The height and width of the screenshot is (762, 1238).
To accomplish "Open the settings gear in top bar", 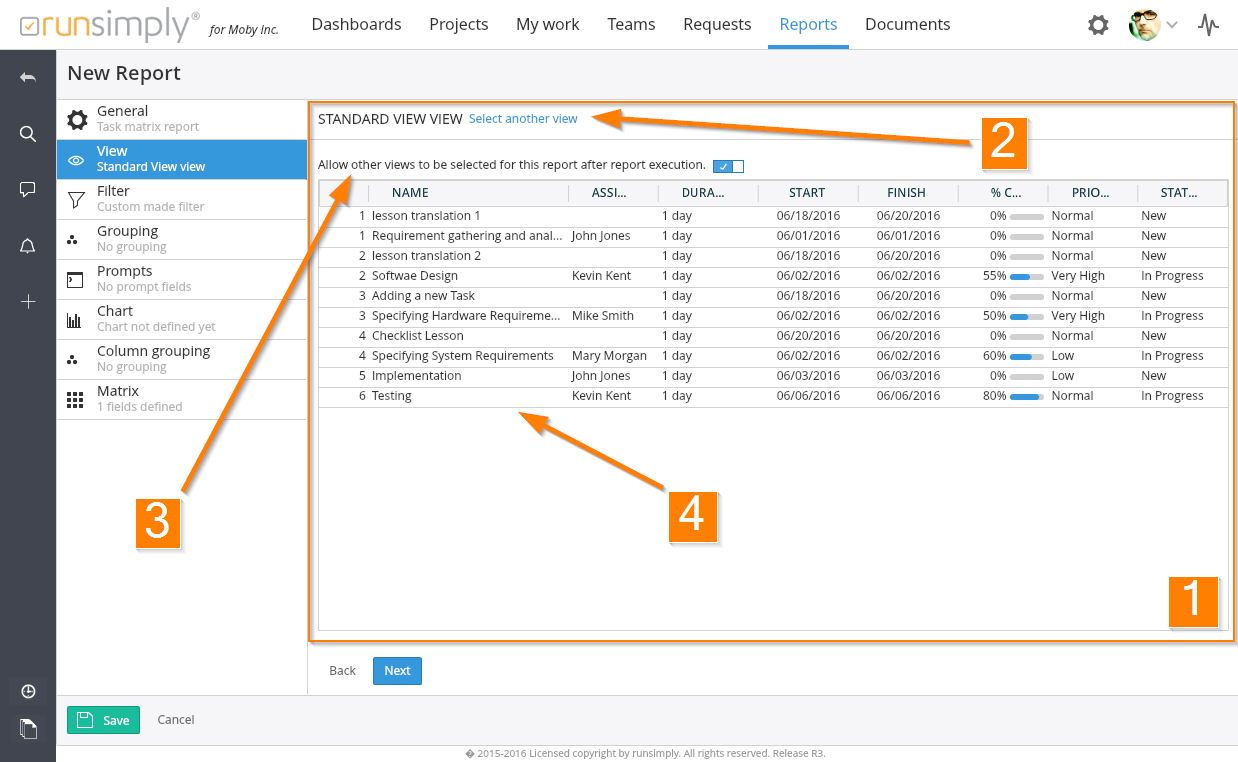I will pos(1098,25).
